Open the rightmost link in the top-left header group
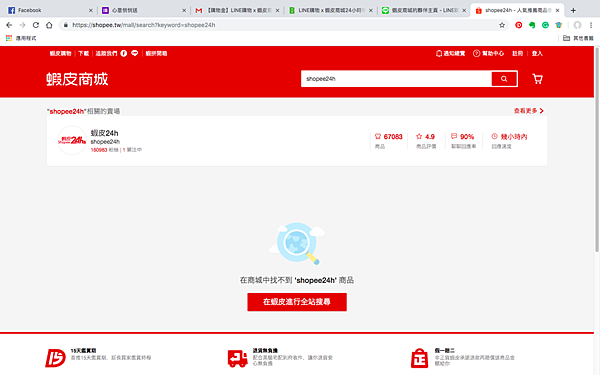This screenshot has width=600, height=375. pos(156,53)
